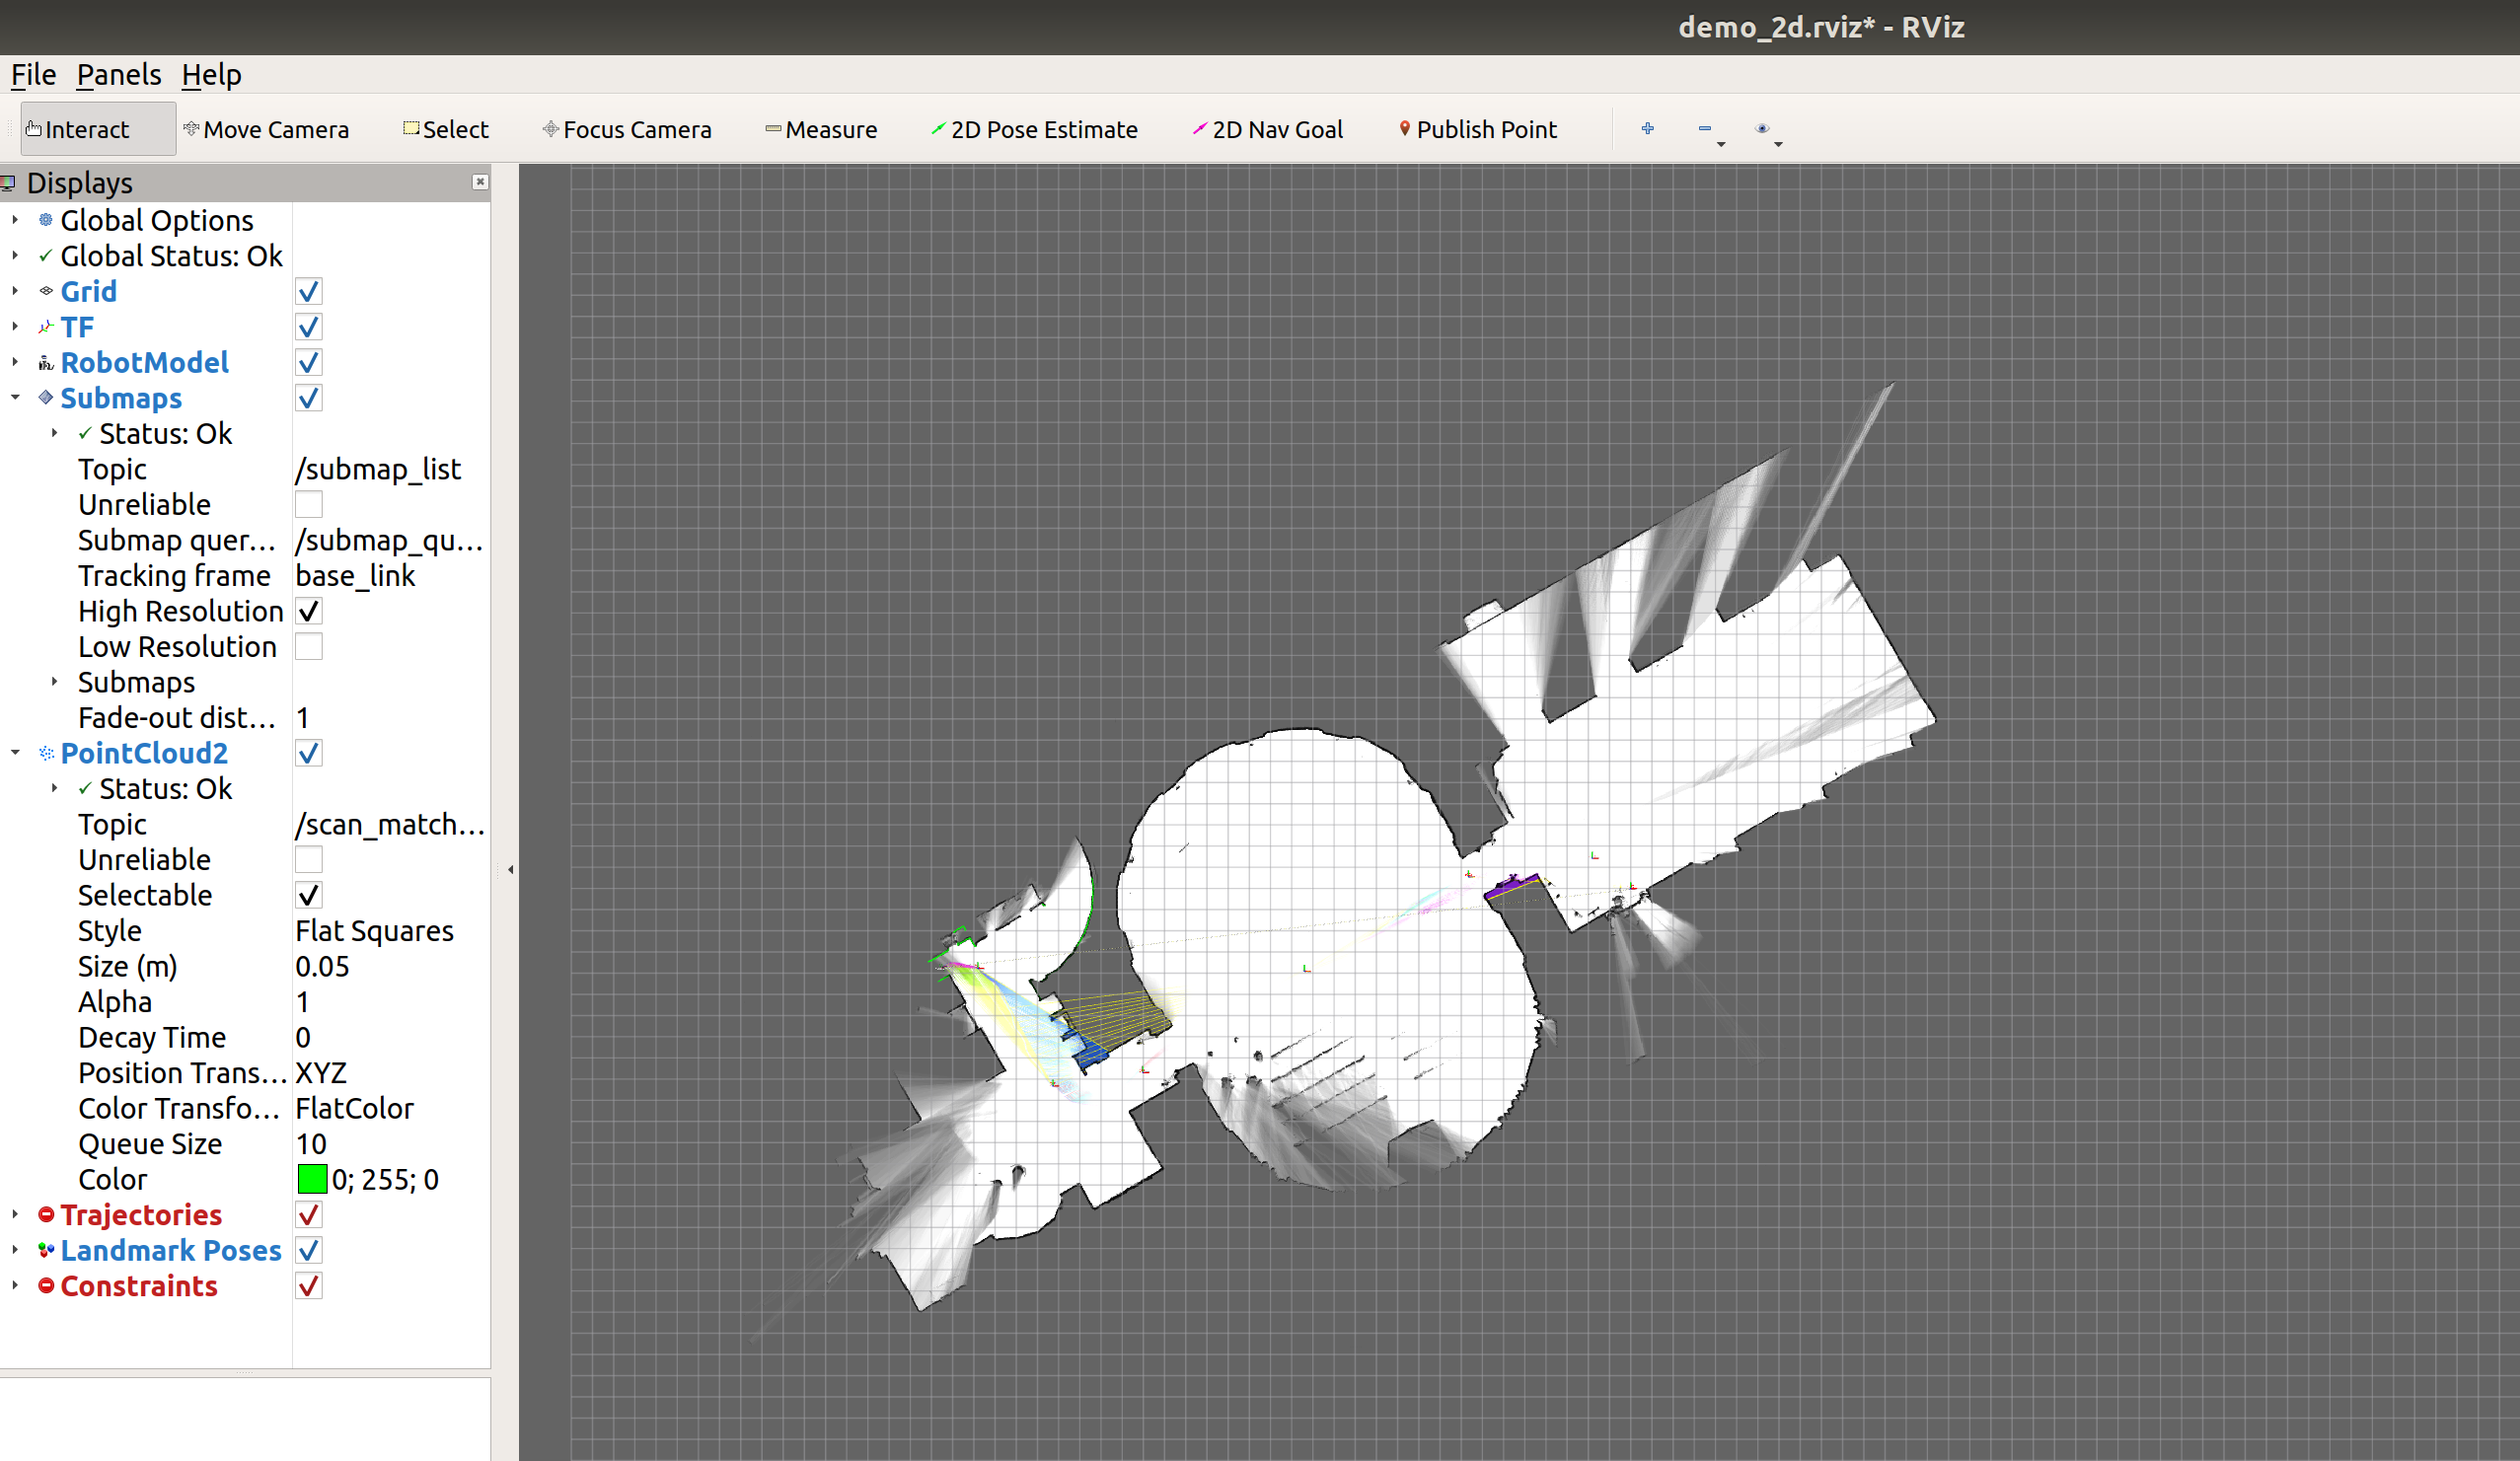Activate the 2D Pose Estimate tool
The image size is (2520, 1461).
click(x=1034, y=129)
